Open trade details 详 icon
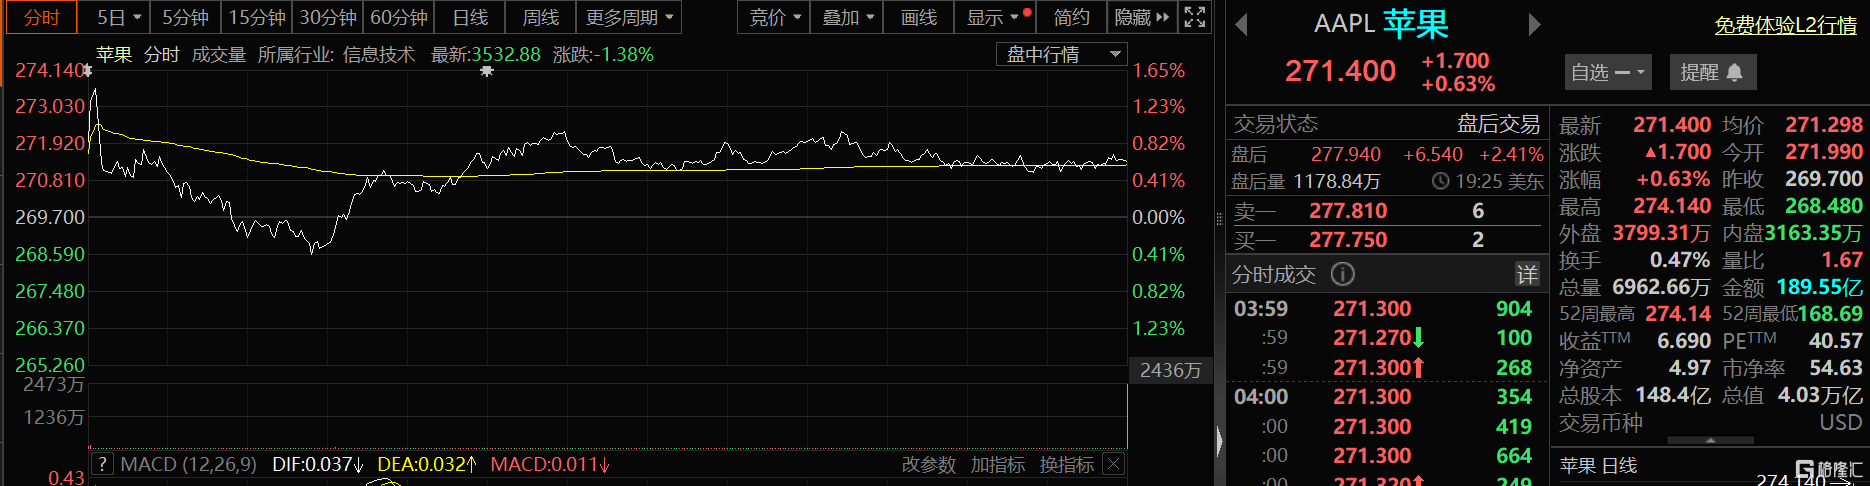 click(x=1527, y=274)
